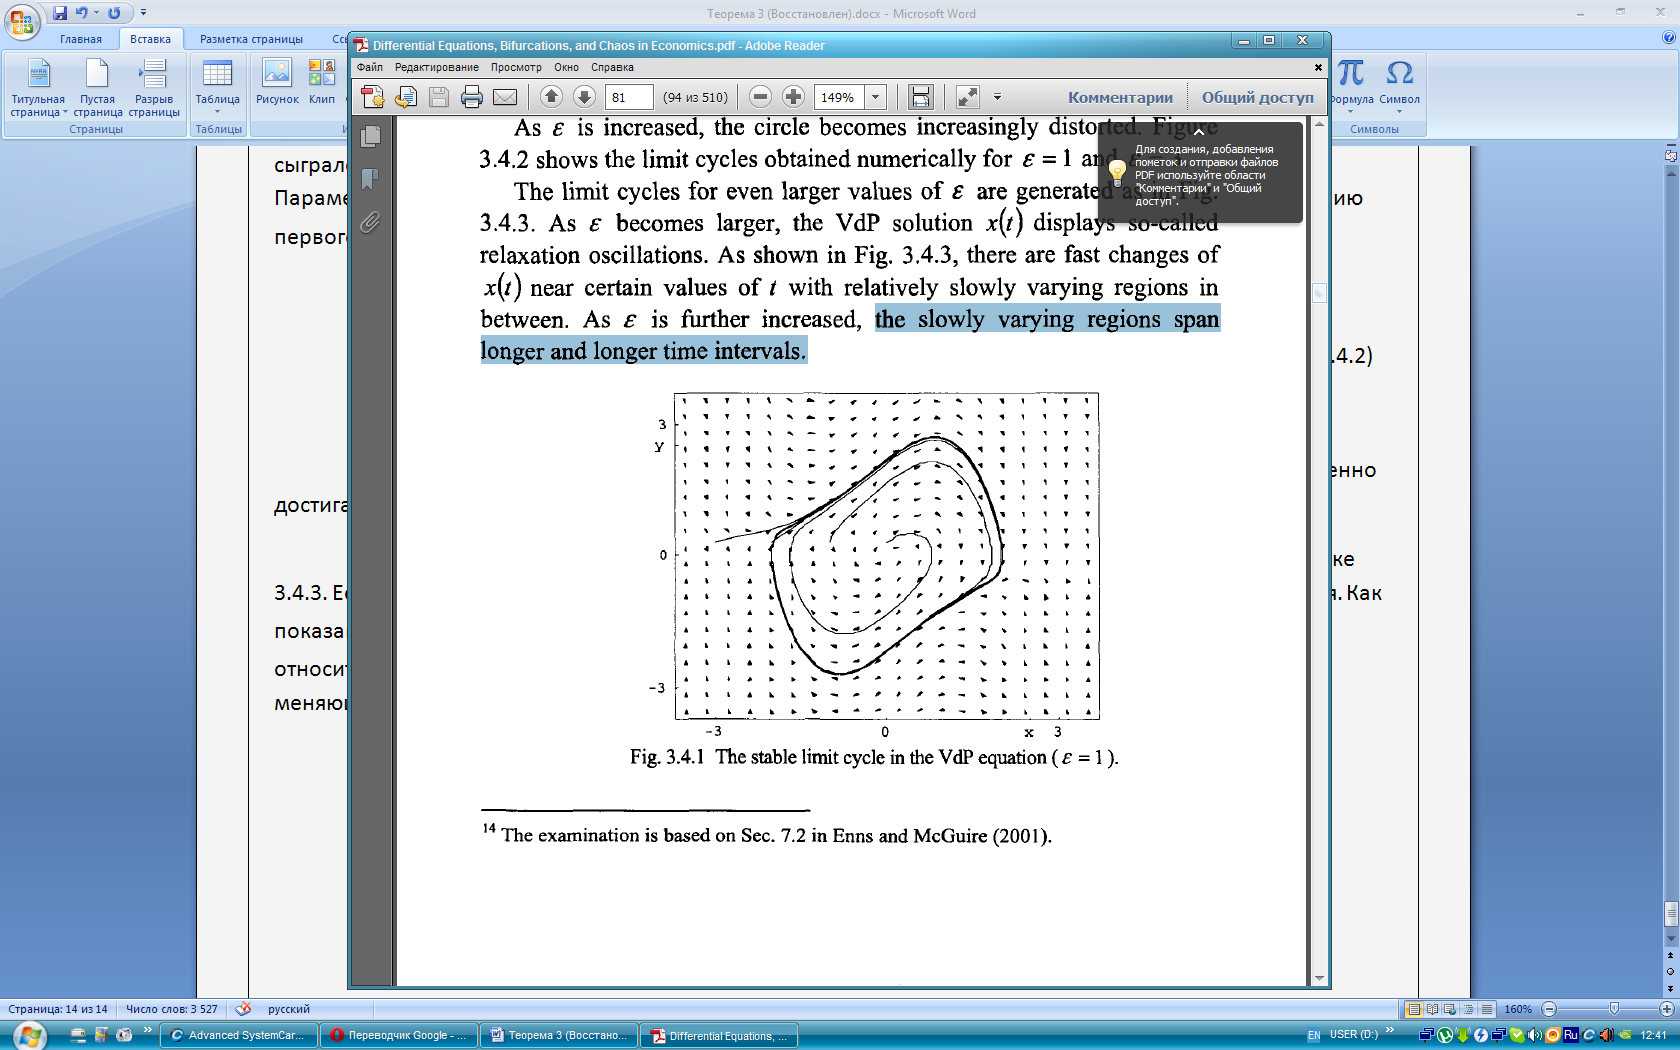
Task: Switch Word to draft view
Action: [x=1487, y=1009]
